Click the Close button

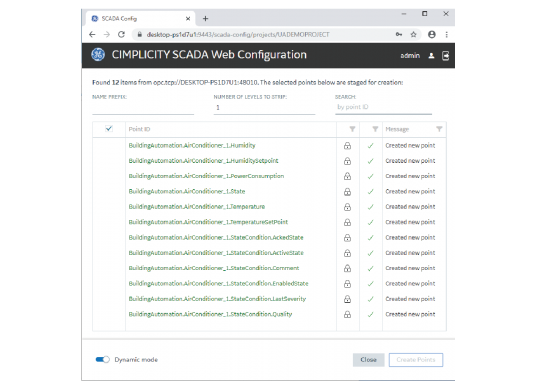pyautogui.click(x=368, y=360)
